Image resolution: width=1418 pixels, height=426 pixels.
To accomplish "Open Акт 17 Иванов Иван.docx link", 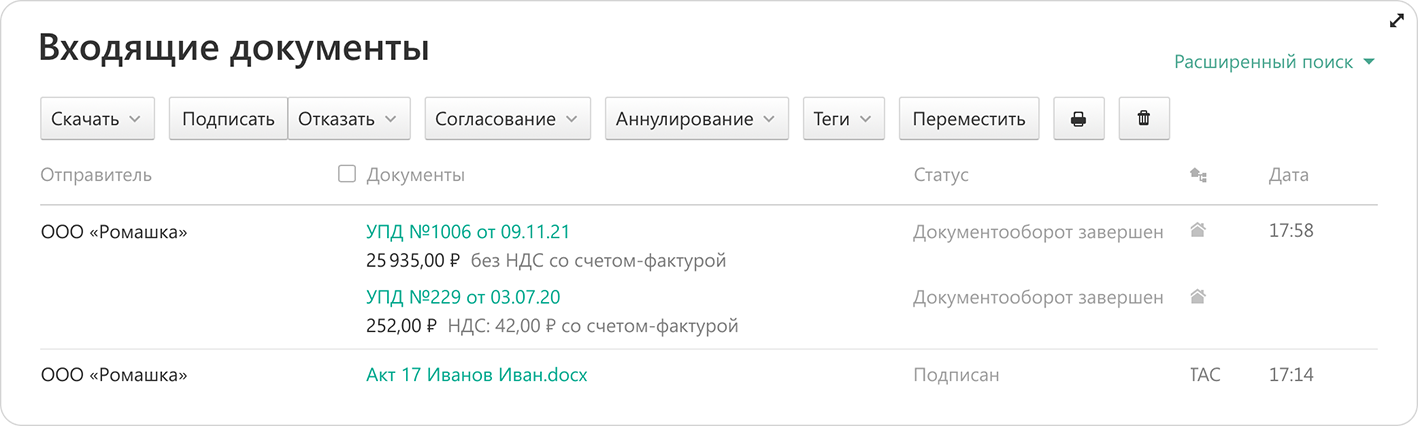I will 477,375.
